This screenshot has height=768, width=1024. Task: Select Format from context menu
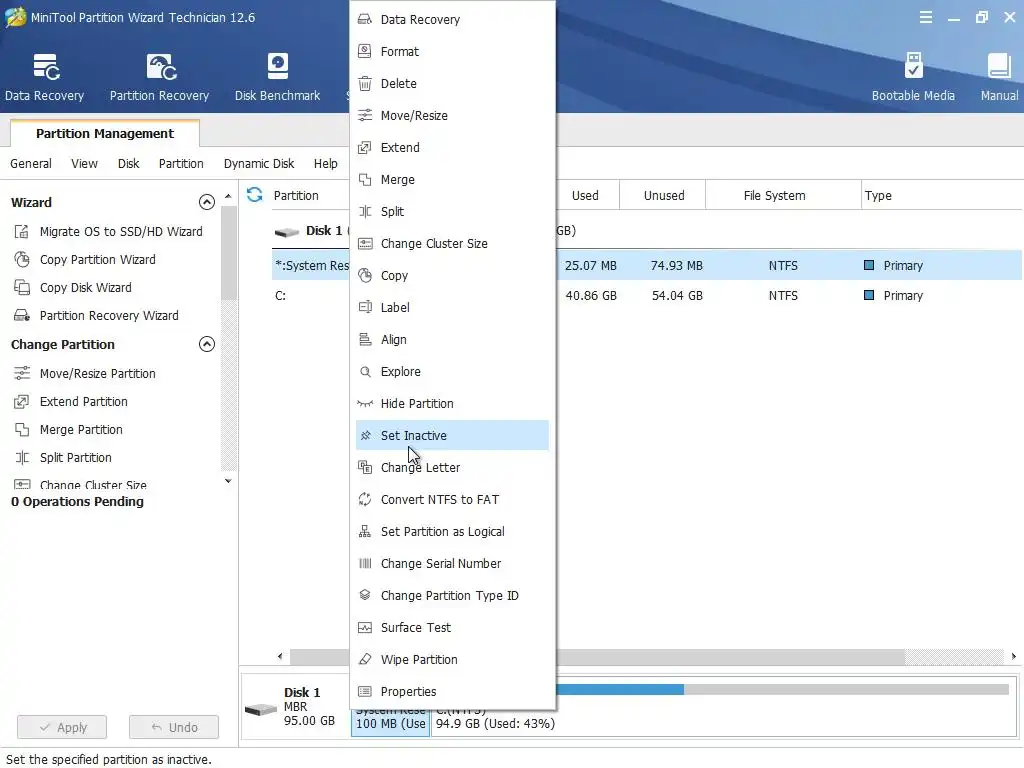[453, 52]
